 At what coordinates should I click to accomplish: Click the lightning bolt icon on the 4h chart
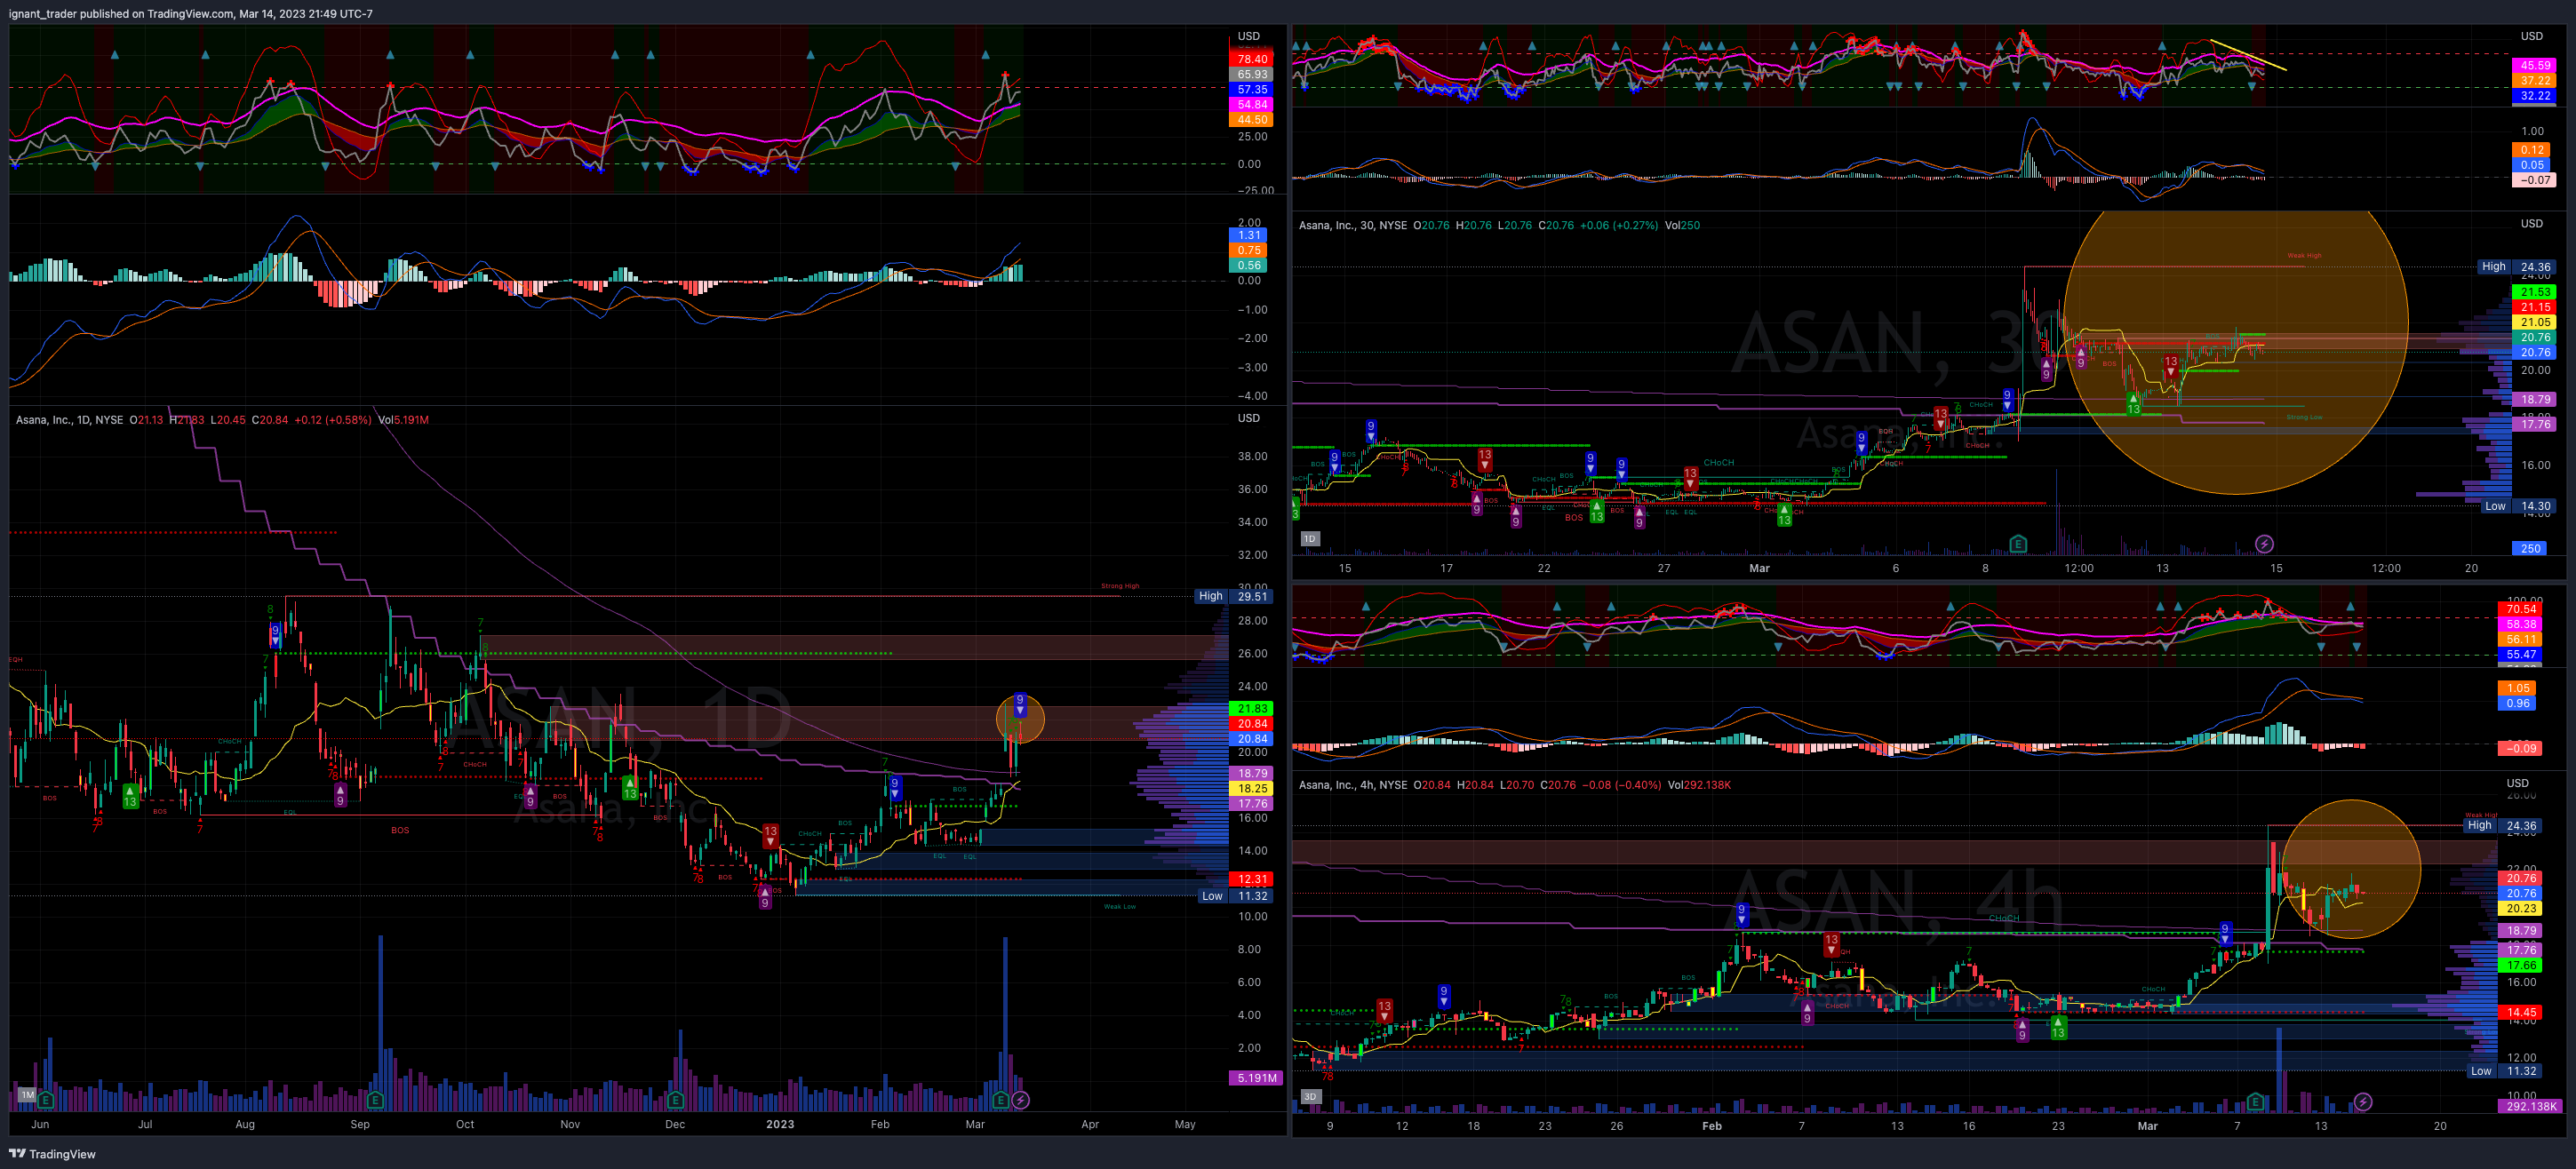2362,1101
